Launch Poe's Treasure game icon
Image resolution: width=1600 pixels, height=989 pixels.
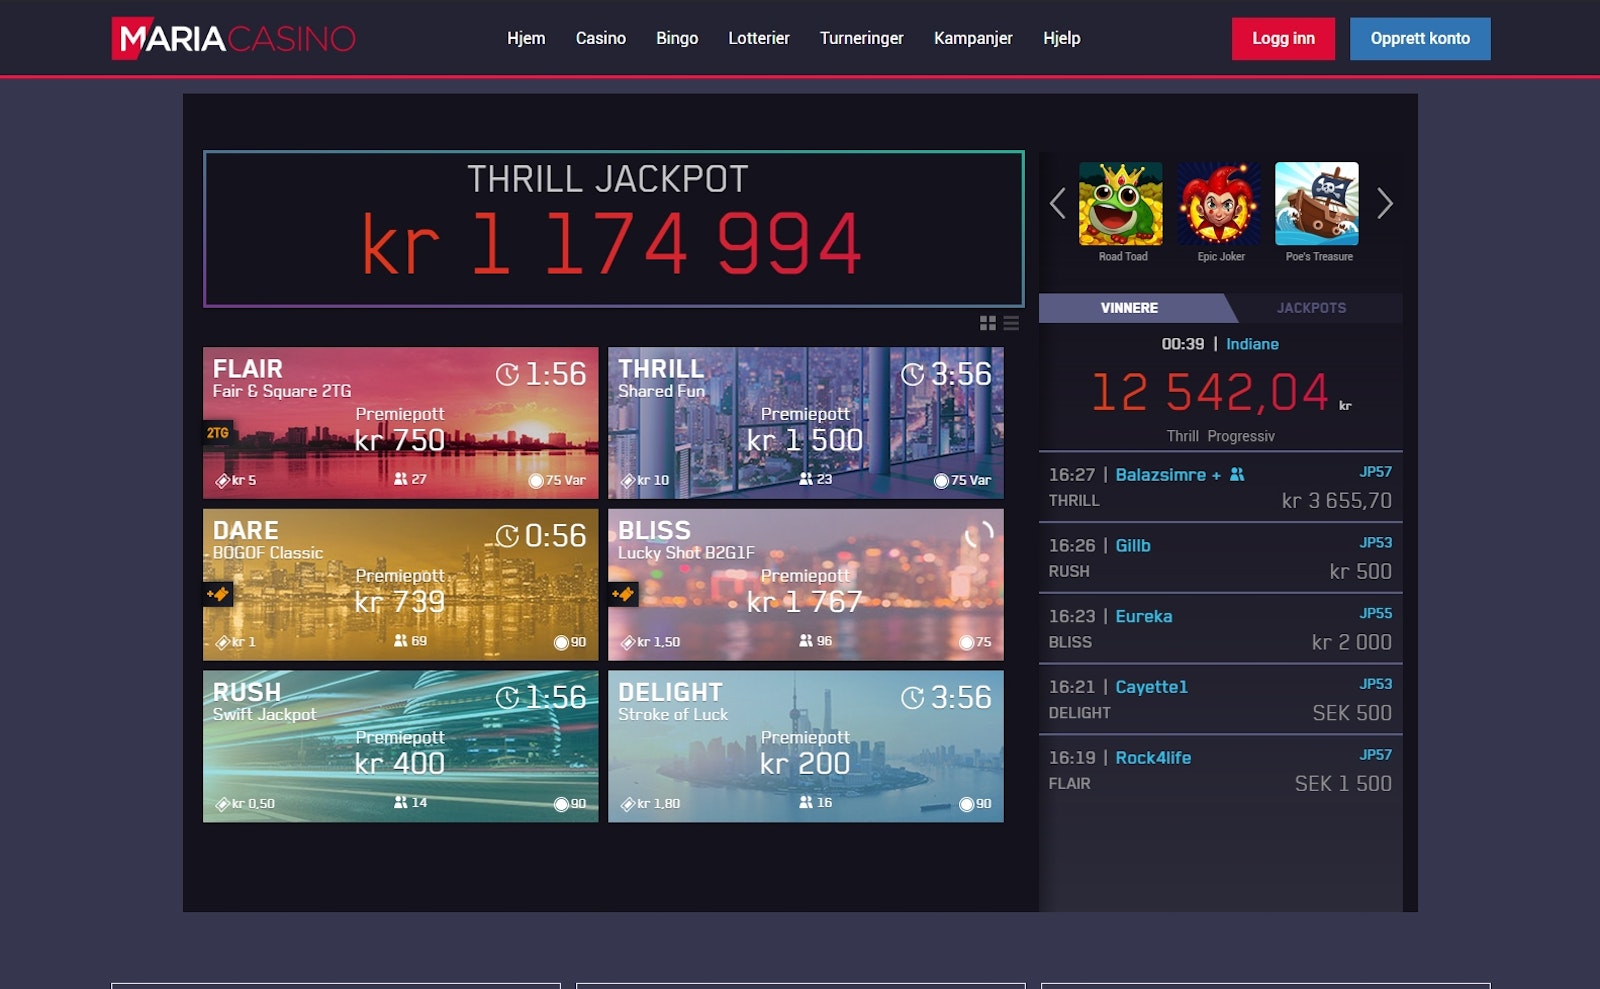(1317, 204)
